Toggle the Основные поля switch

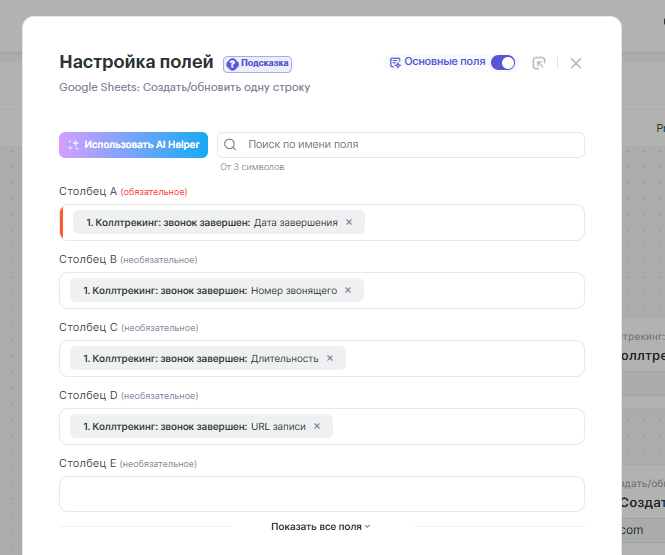(503, 62)
